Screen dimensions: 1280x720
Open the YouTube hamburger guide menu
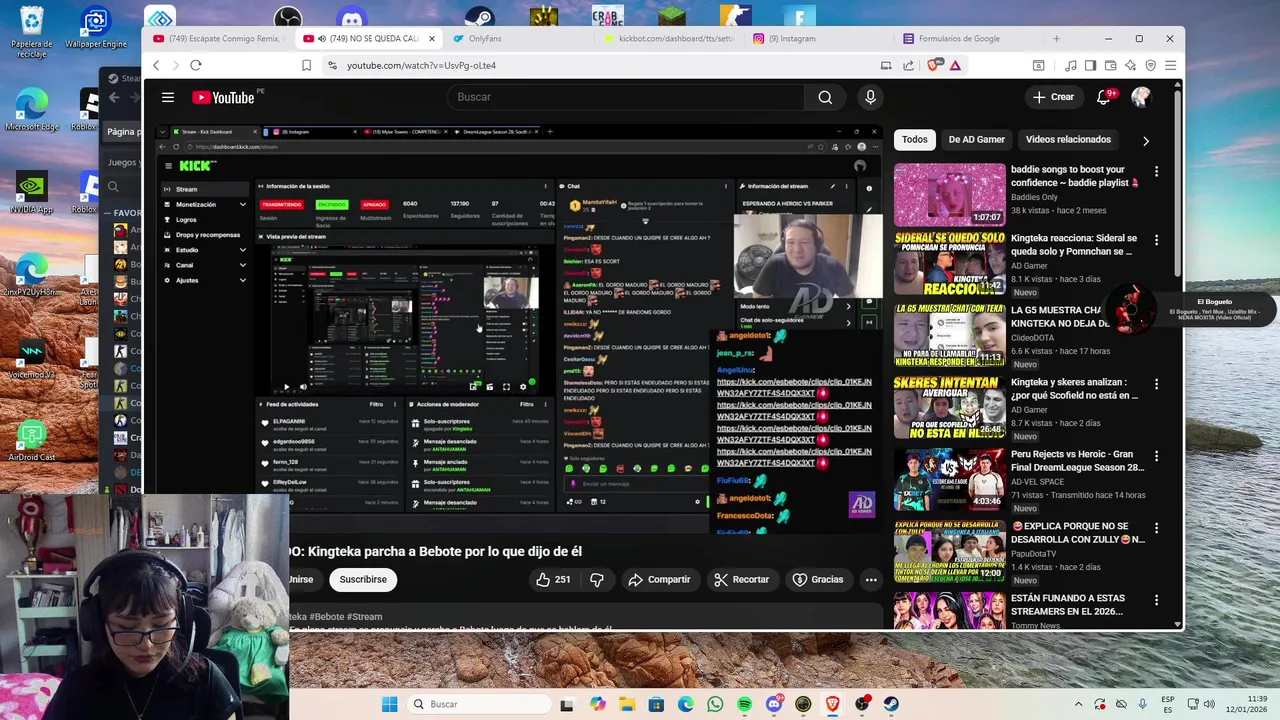point(168,97)
